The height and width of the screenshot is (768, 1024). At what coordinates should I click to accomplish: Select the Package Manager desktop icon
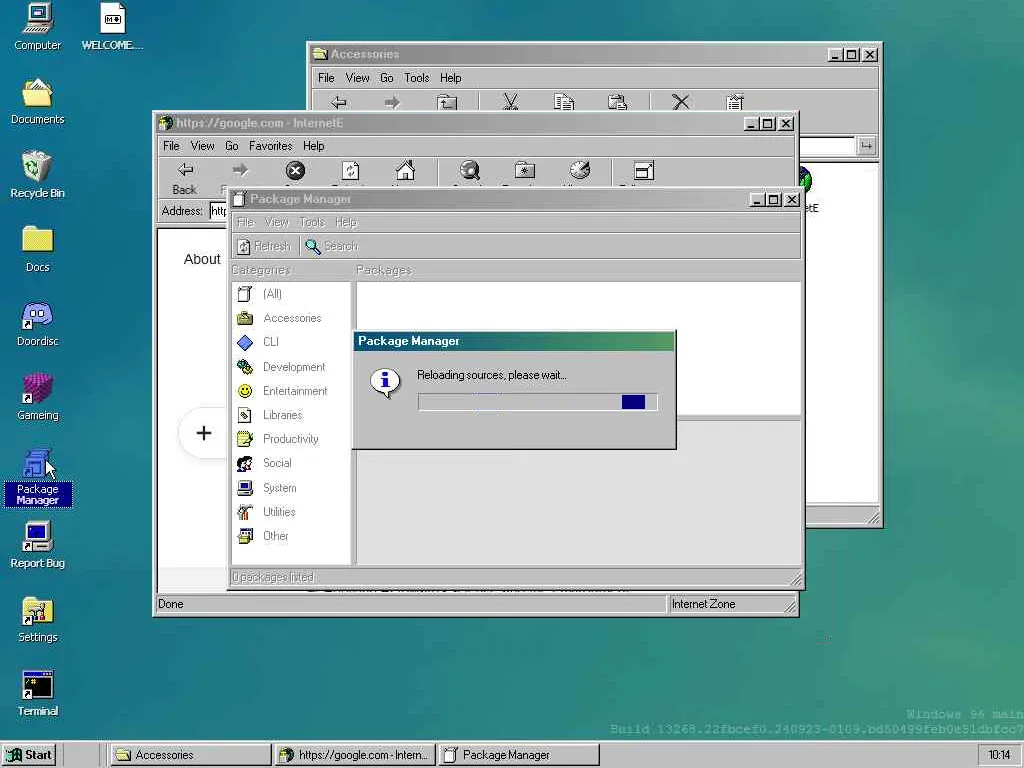point(37,477)
